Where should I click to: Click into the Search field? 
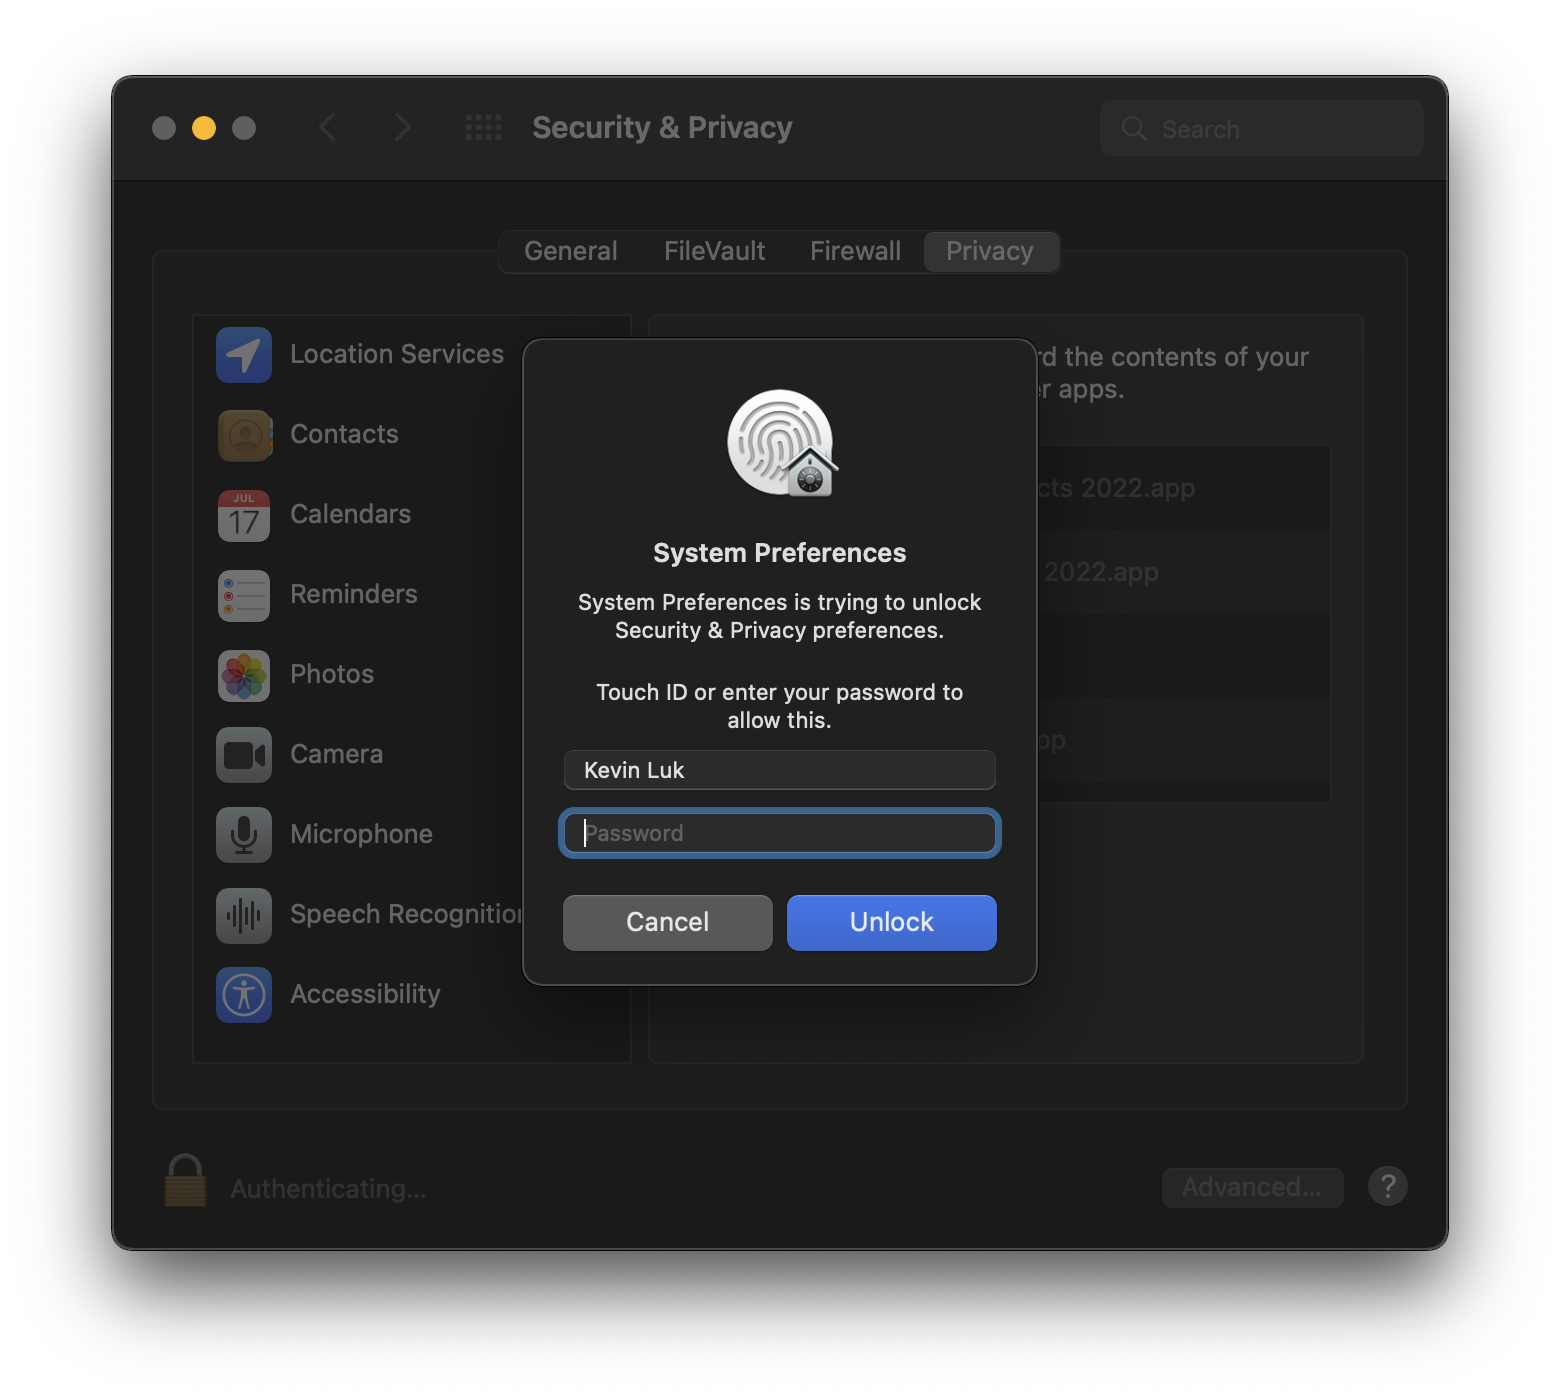click(1262, 128)
